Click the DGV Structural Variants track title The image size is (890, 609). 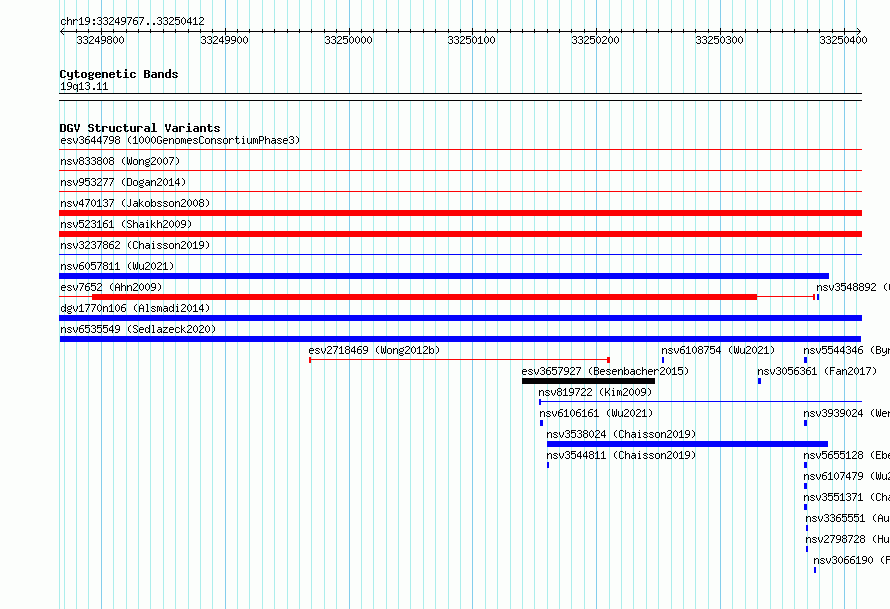(x=140, y=128)
